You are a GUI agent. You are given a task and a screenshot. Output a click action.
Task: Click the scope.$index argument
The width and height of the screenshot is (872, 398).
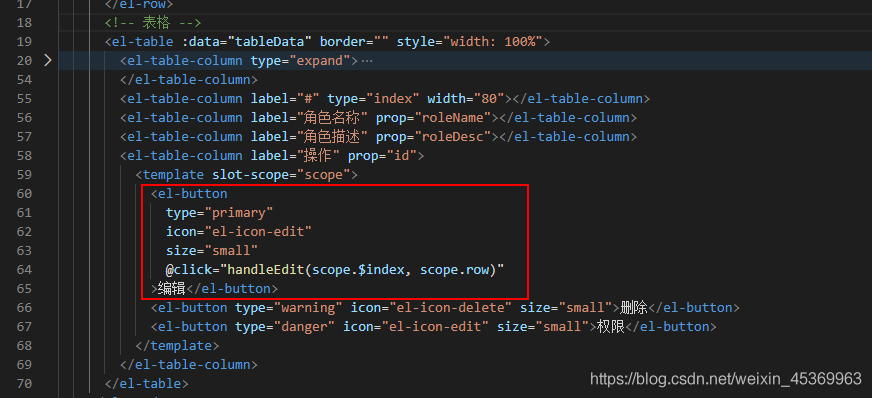[358, 270]
